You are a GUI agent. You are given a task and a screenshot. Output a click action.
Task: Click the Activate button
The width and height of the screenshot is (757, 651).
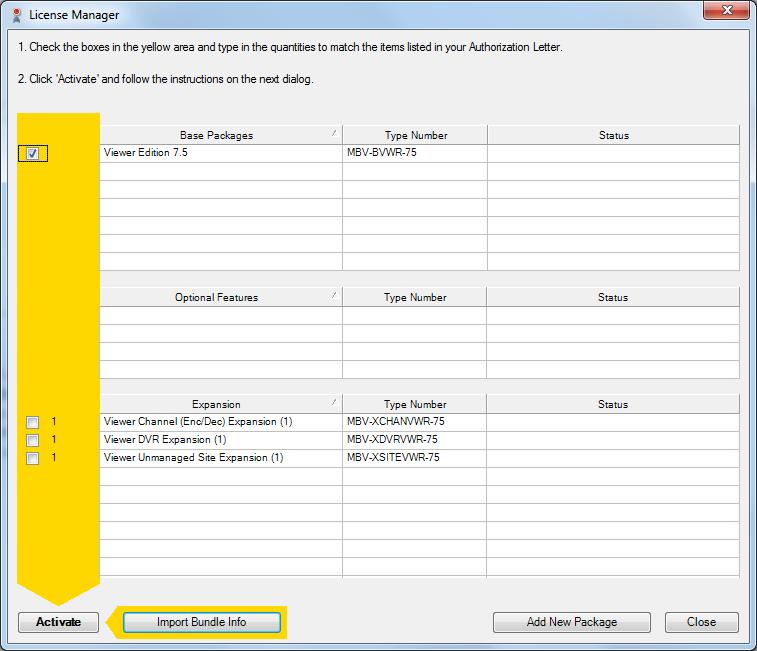[58, 622]
